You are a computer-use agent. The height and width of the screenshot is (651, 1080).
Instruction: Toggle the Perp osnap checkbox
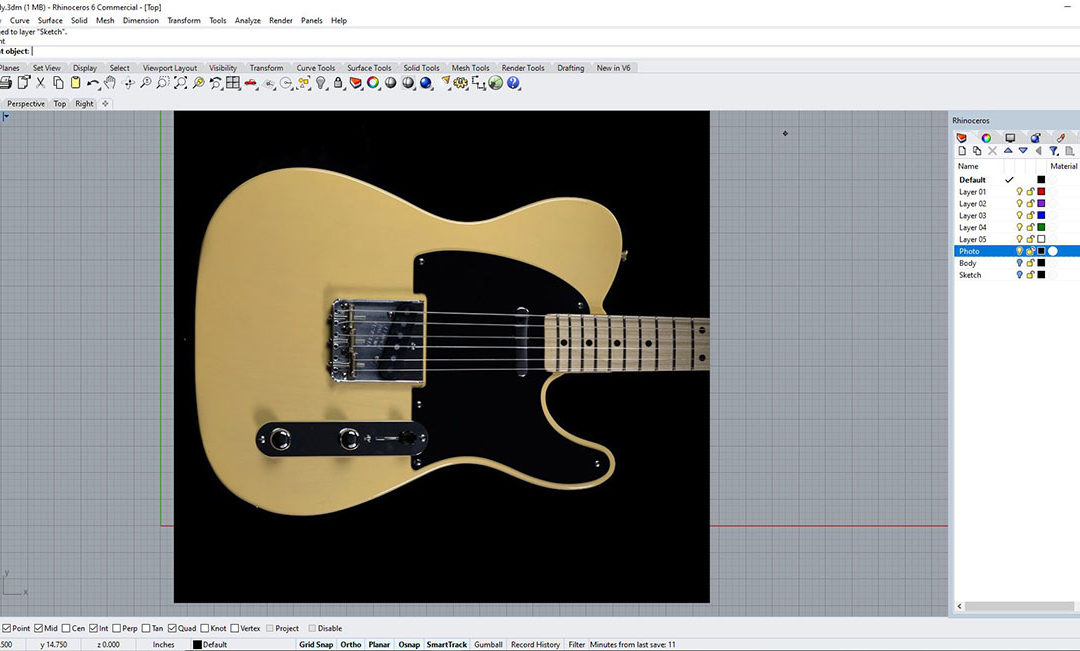(116, 628)
